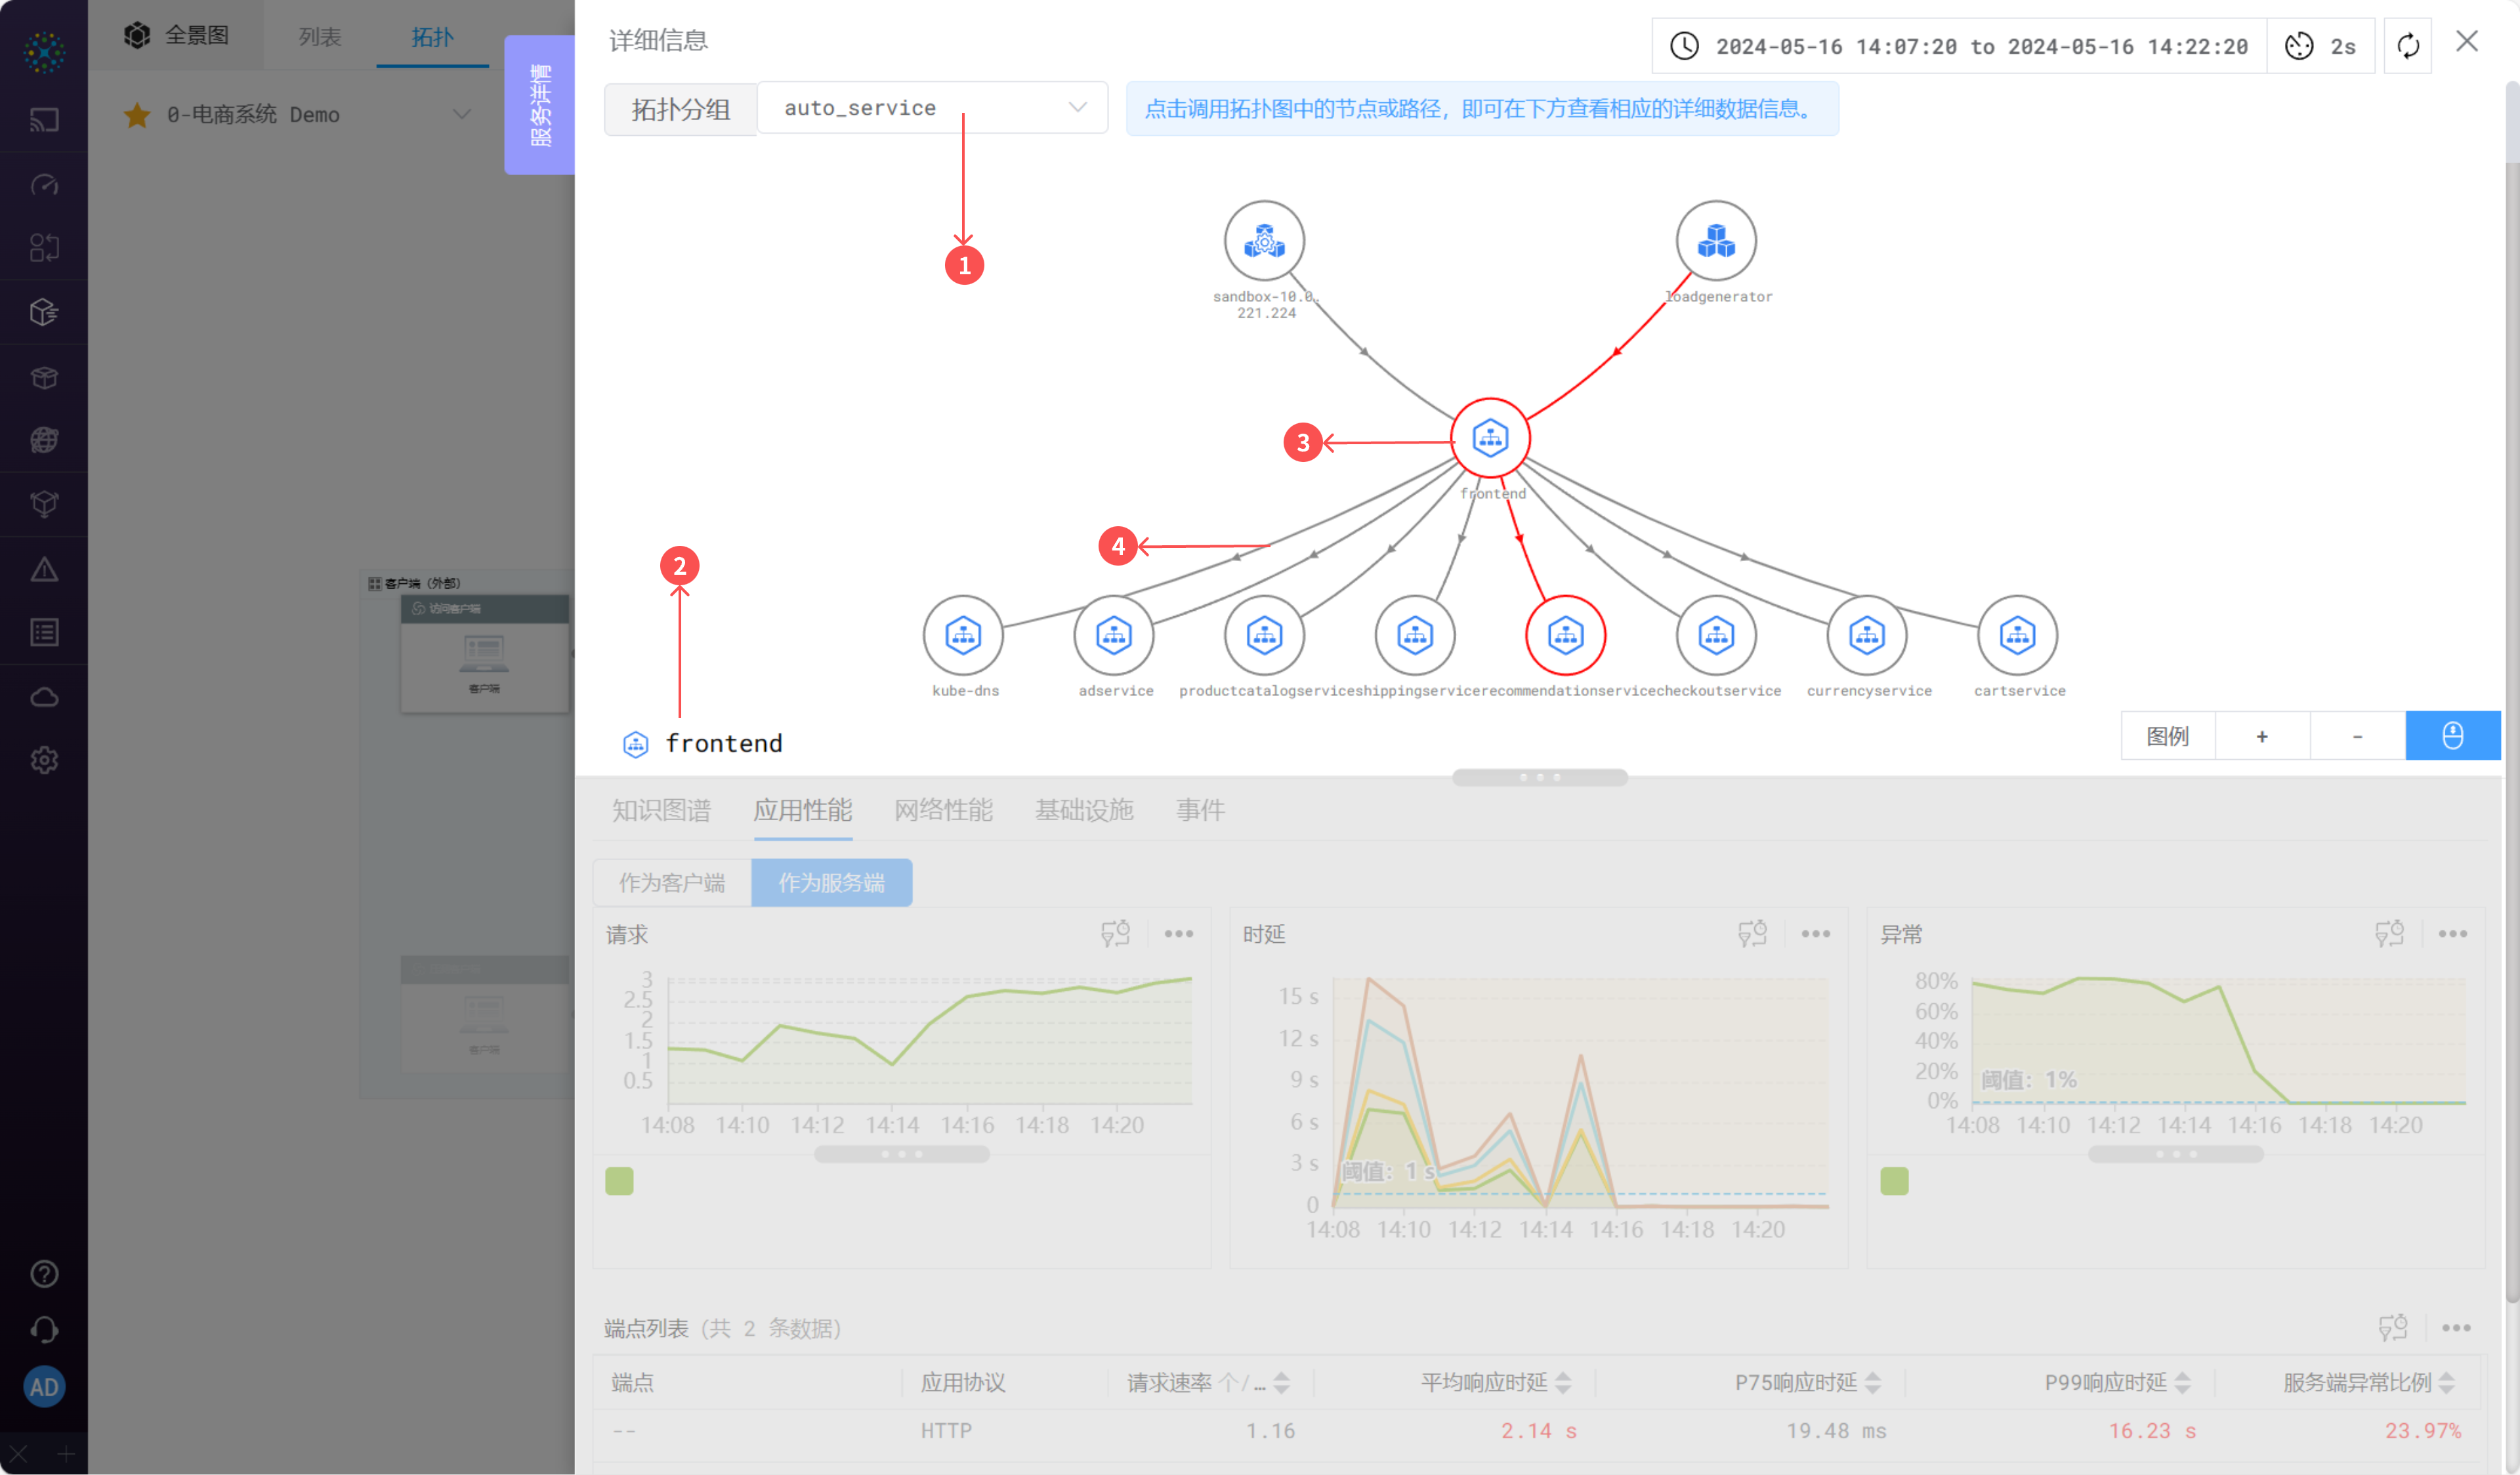Open the auto_service topology group dropdown
2520x1475 pixels.
(x=931, y=108)
